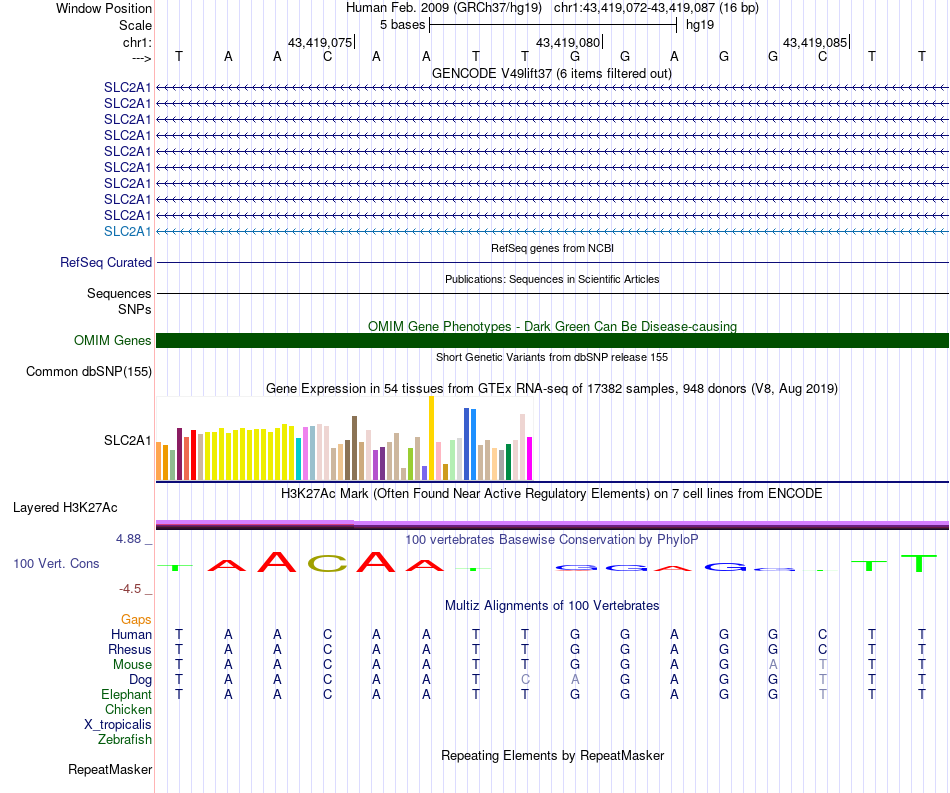Click the 43,419,085 position marker

click(x=815, y=42)
